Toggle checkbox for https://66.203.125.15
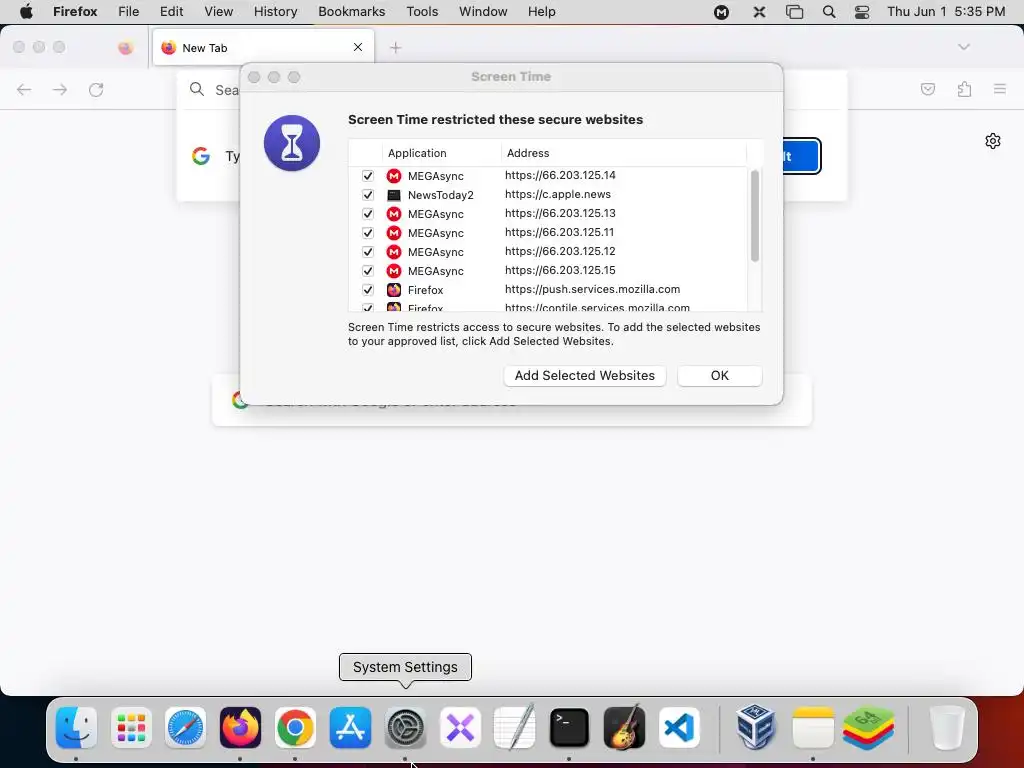 (368, 270)
